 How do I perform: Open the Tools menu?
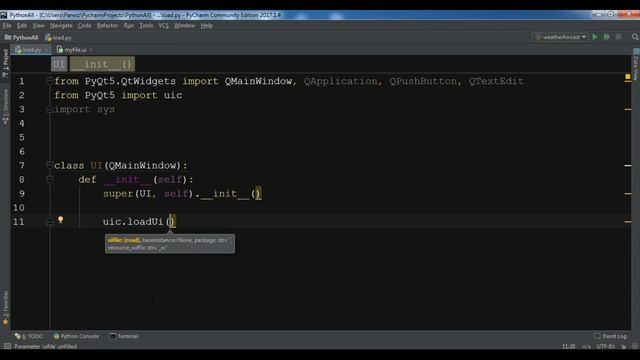pyautogui.click(x=146, y=25)
